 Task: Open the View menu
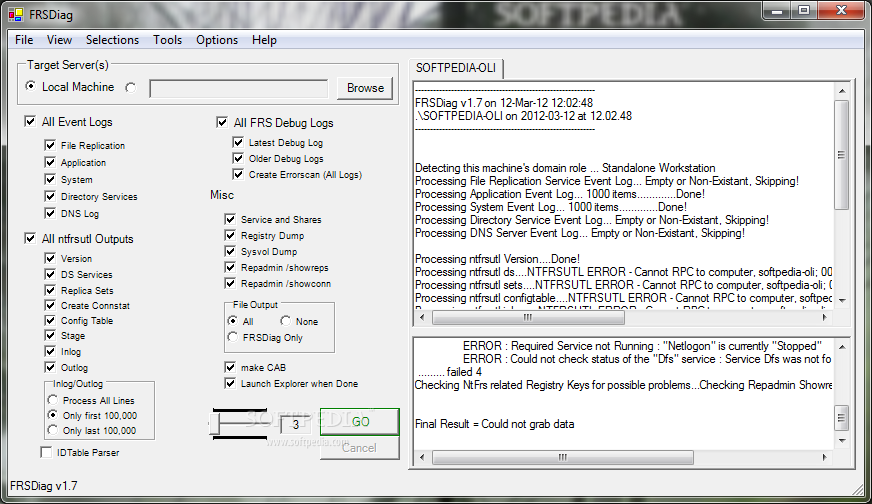pyautogui.click(x=59, y=40)
